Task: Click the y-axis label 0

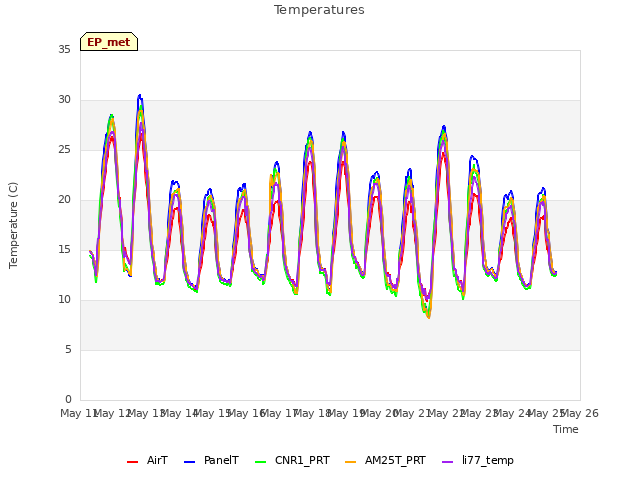Action: click(x=68, y=399)
